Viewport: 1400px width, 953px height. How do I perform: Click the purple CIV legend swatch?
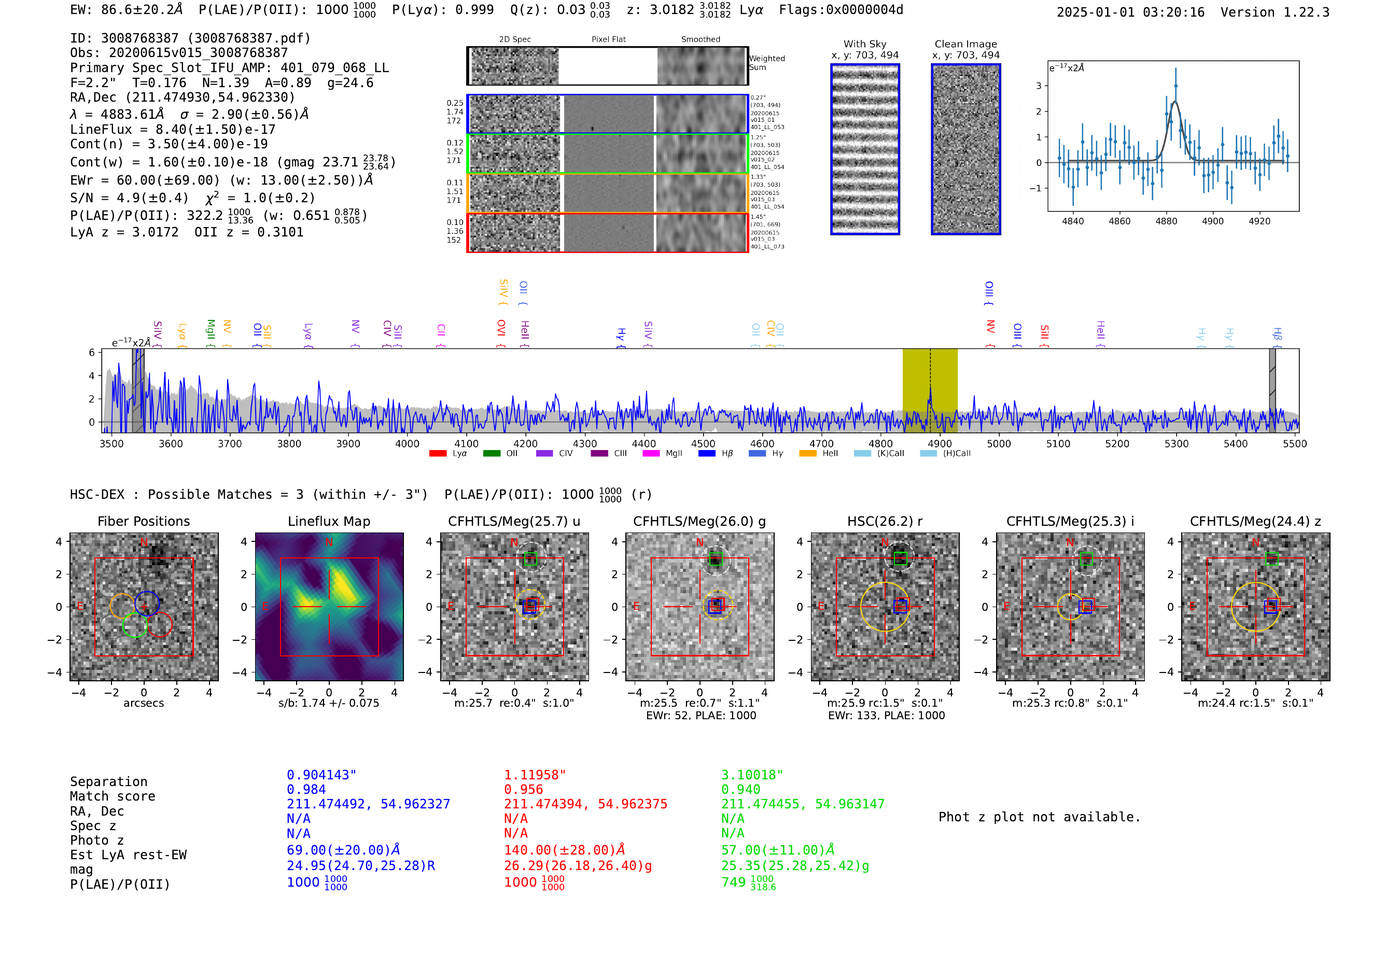pos(544,454)
